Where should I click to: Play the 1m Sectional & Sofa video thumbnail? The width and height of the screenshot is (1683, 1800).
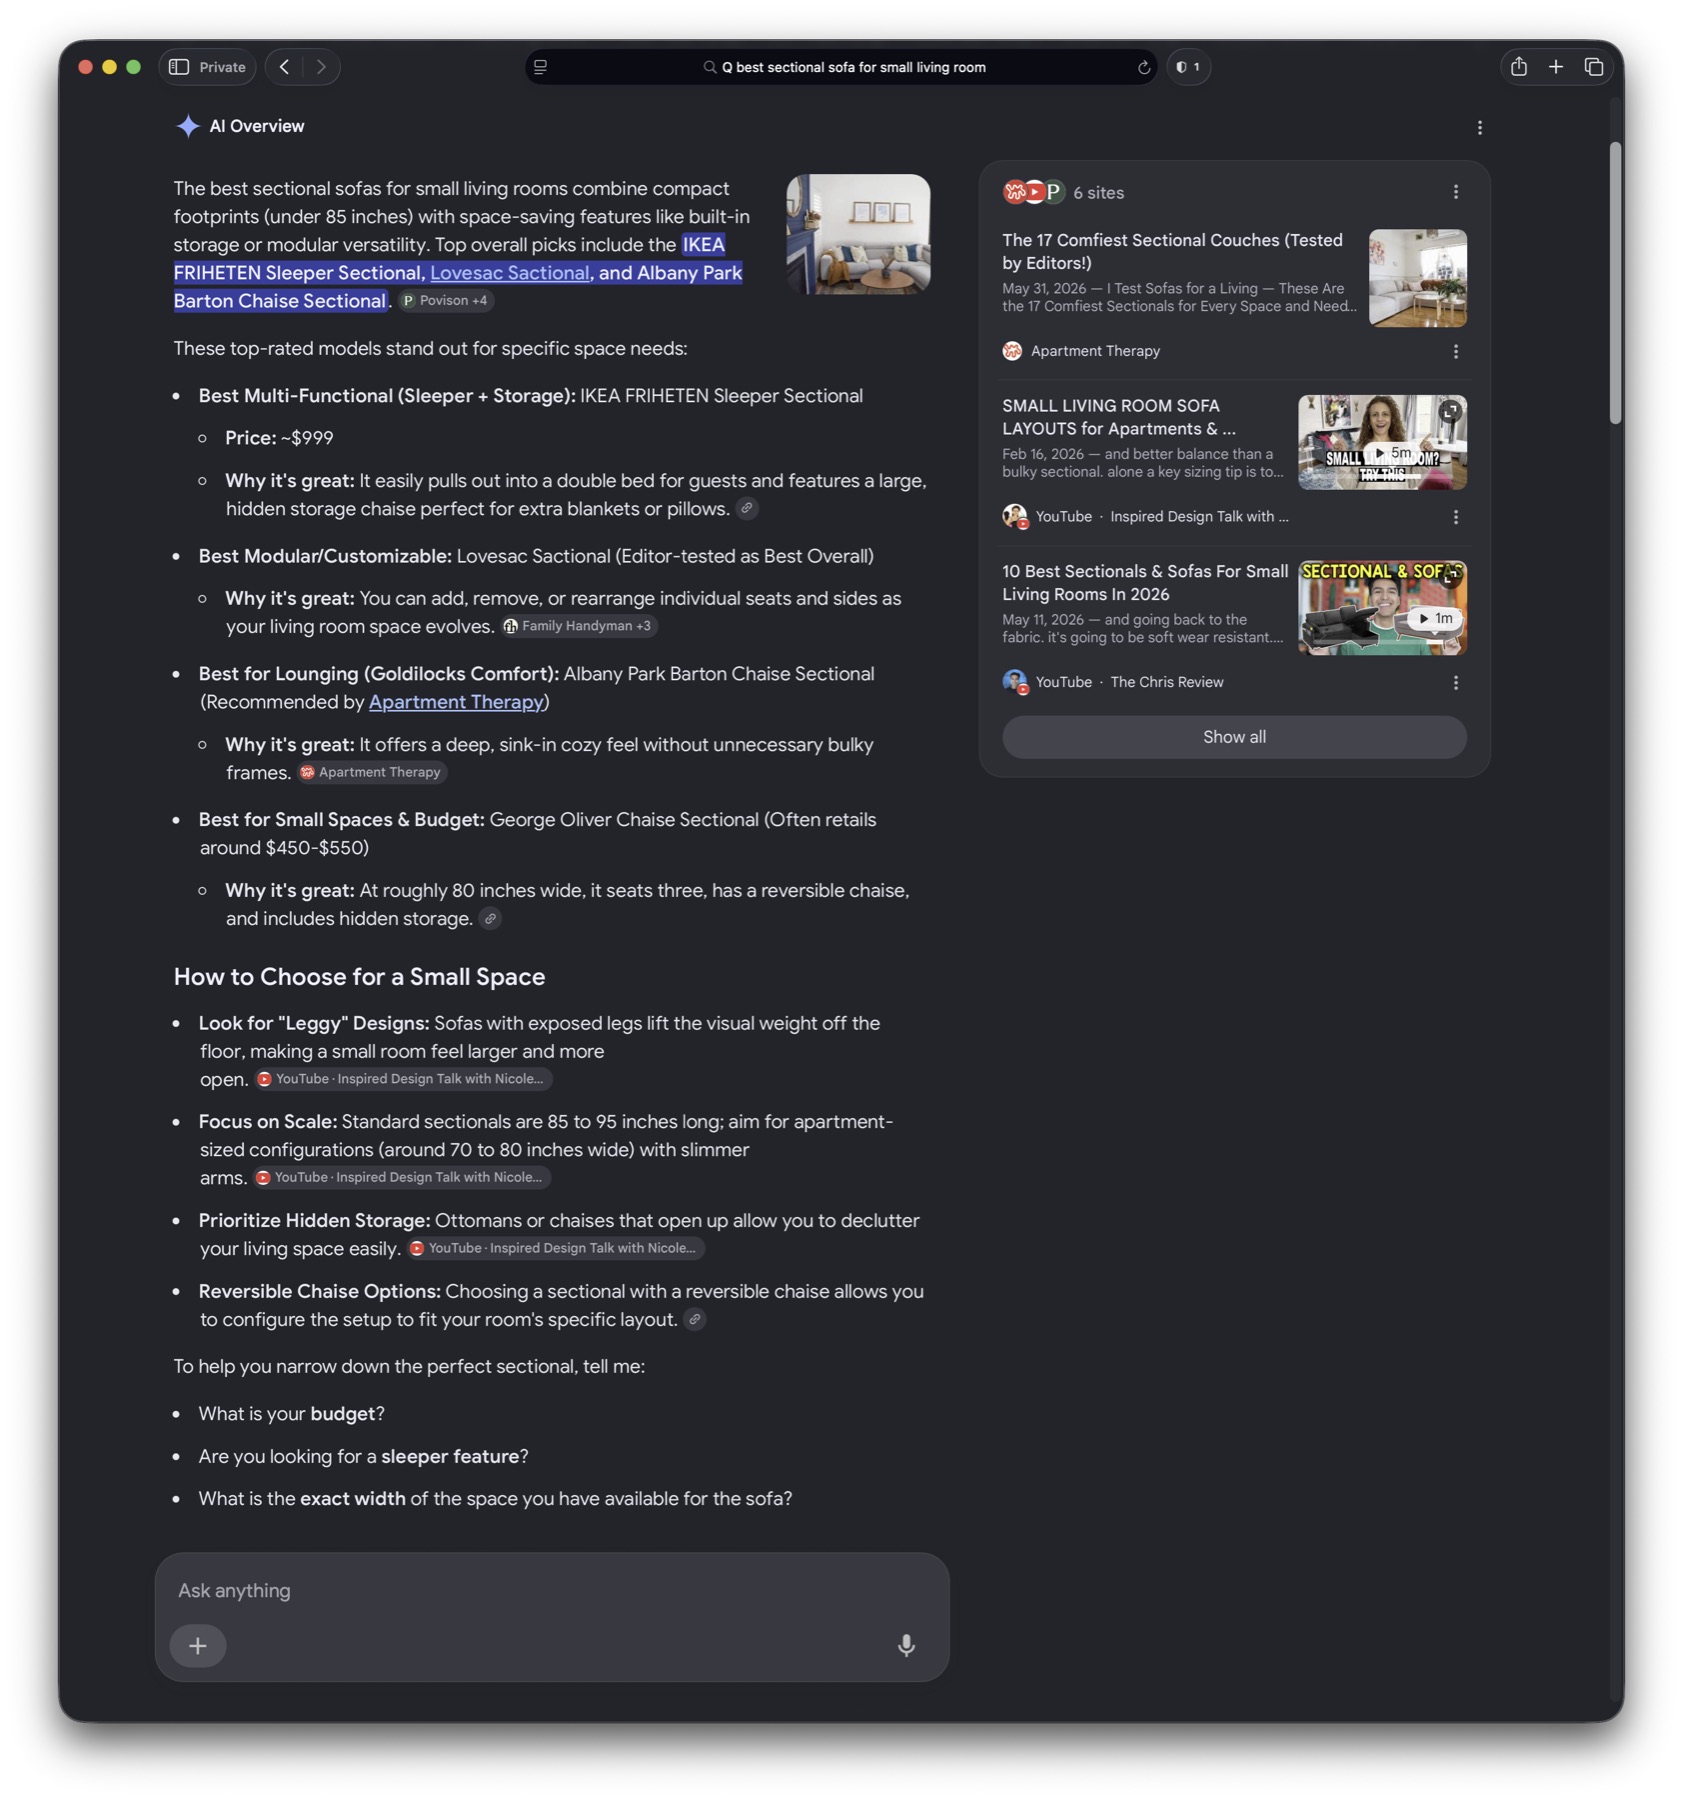click(x=1382, y=608)
